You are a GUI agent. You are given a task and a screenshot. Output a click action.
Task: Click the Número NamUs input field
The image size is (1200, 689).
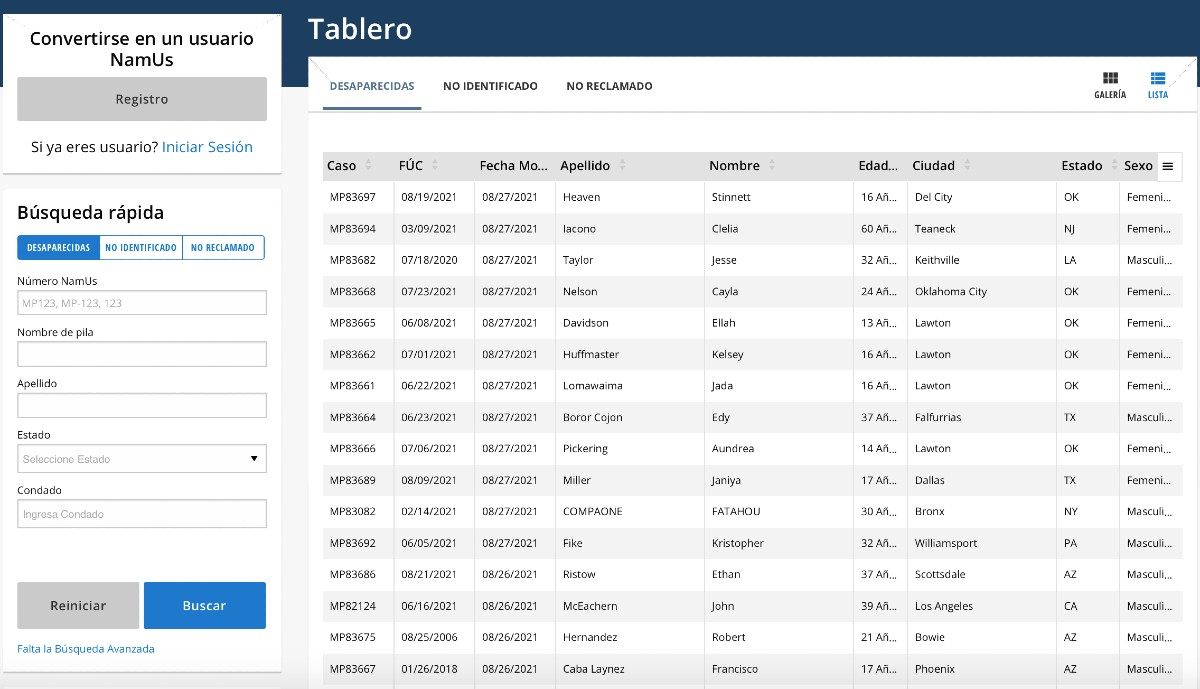[142, 303]
